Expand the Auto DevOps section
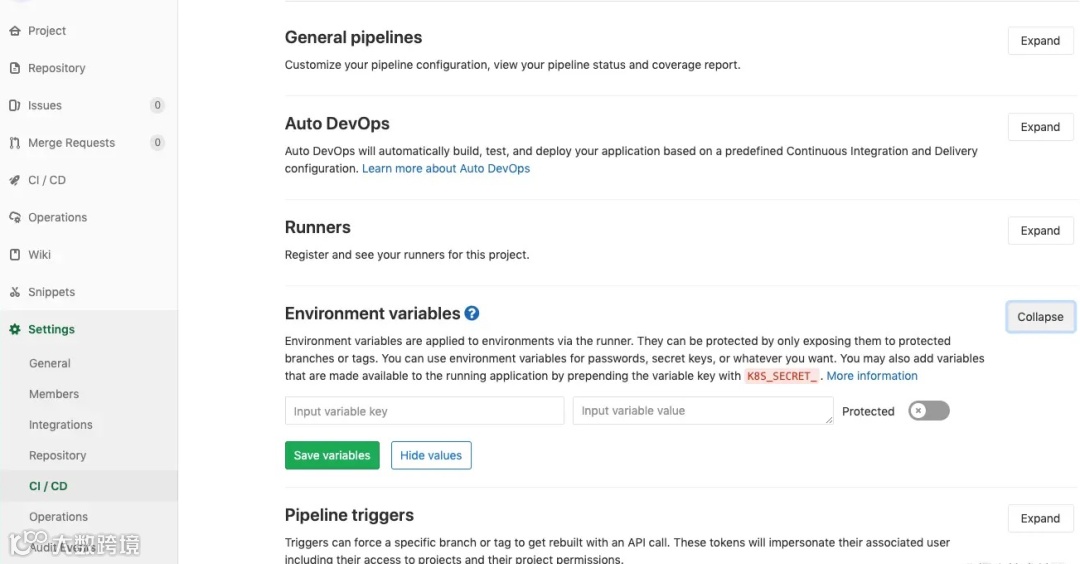 [x=1040, y=127]
